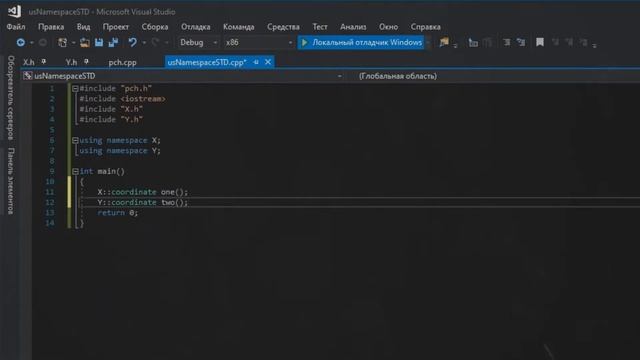Open the Вид menu
This screenshot has height=360, width=640.
83,27
